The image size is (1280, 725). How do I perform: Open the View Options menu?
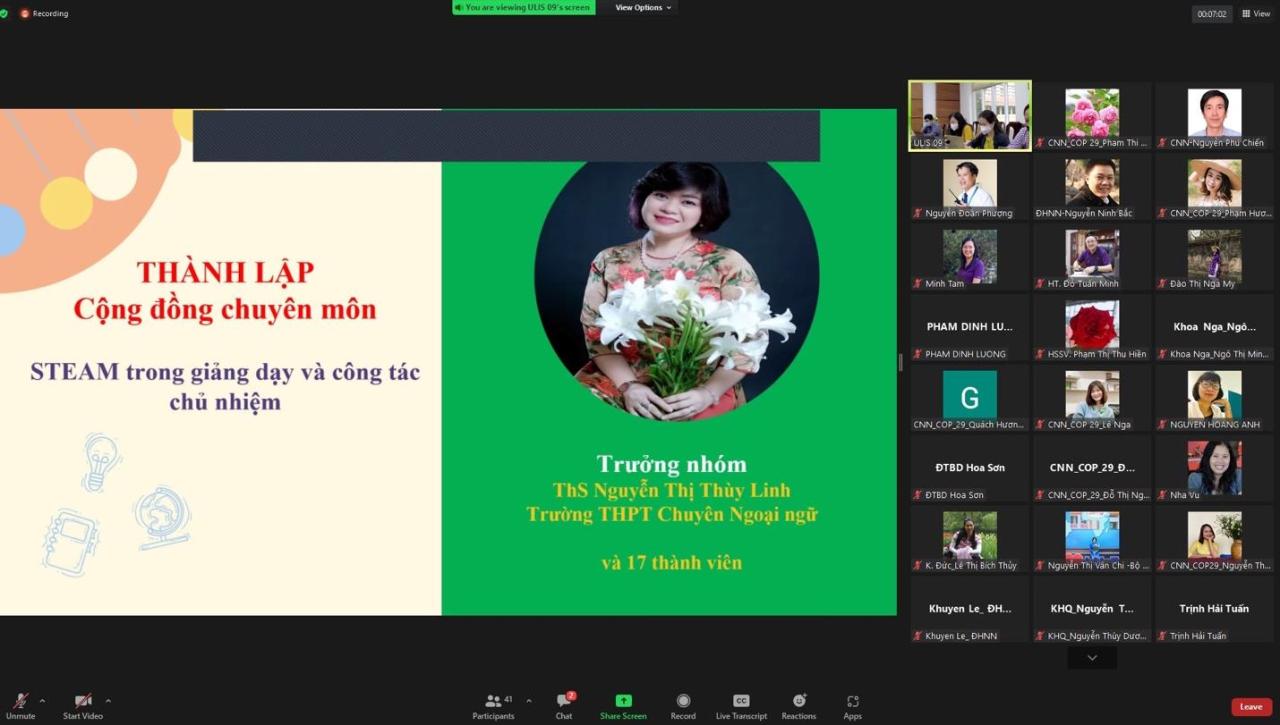[640, 7]
